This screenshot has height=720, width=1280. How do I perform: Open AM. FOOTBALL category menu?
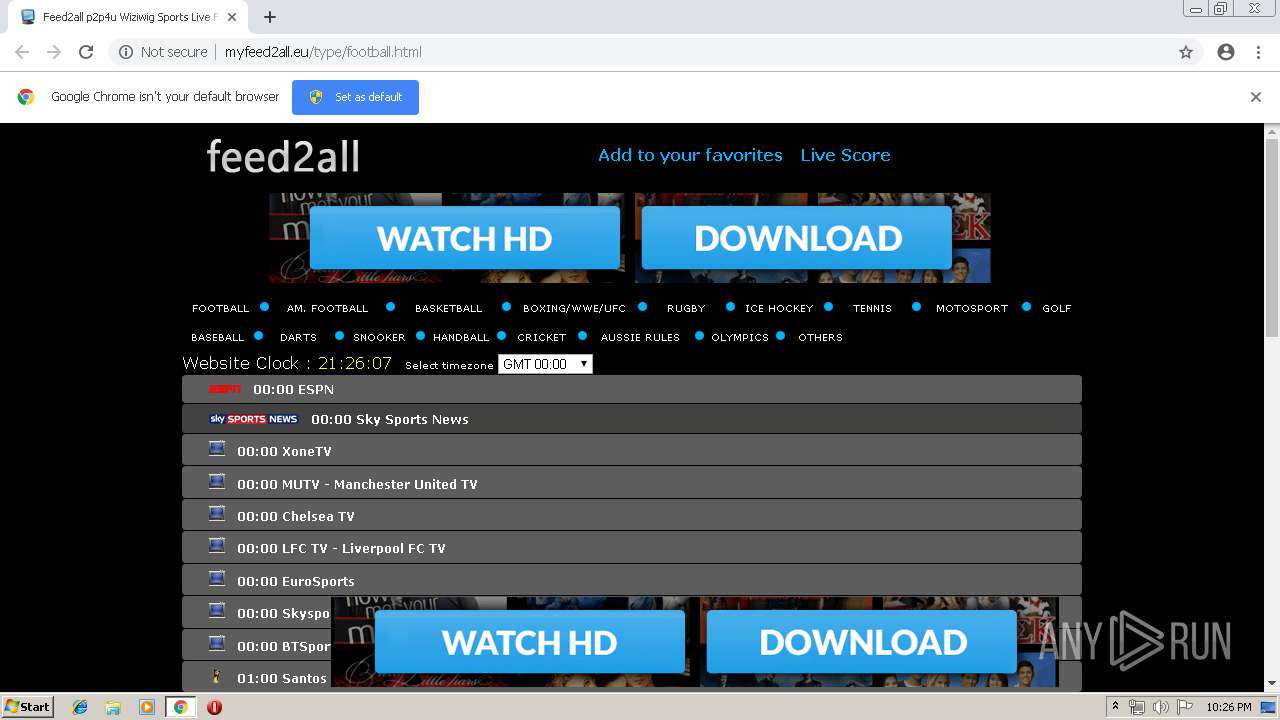point(327,308)
